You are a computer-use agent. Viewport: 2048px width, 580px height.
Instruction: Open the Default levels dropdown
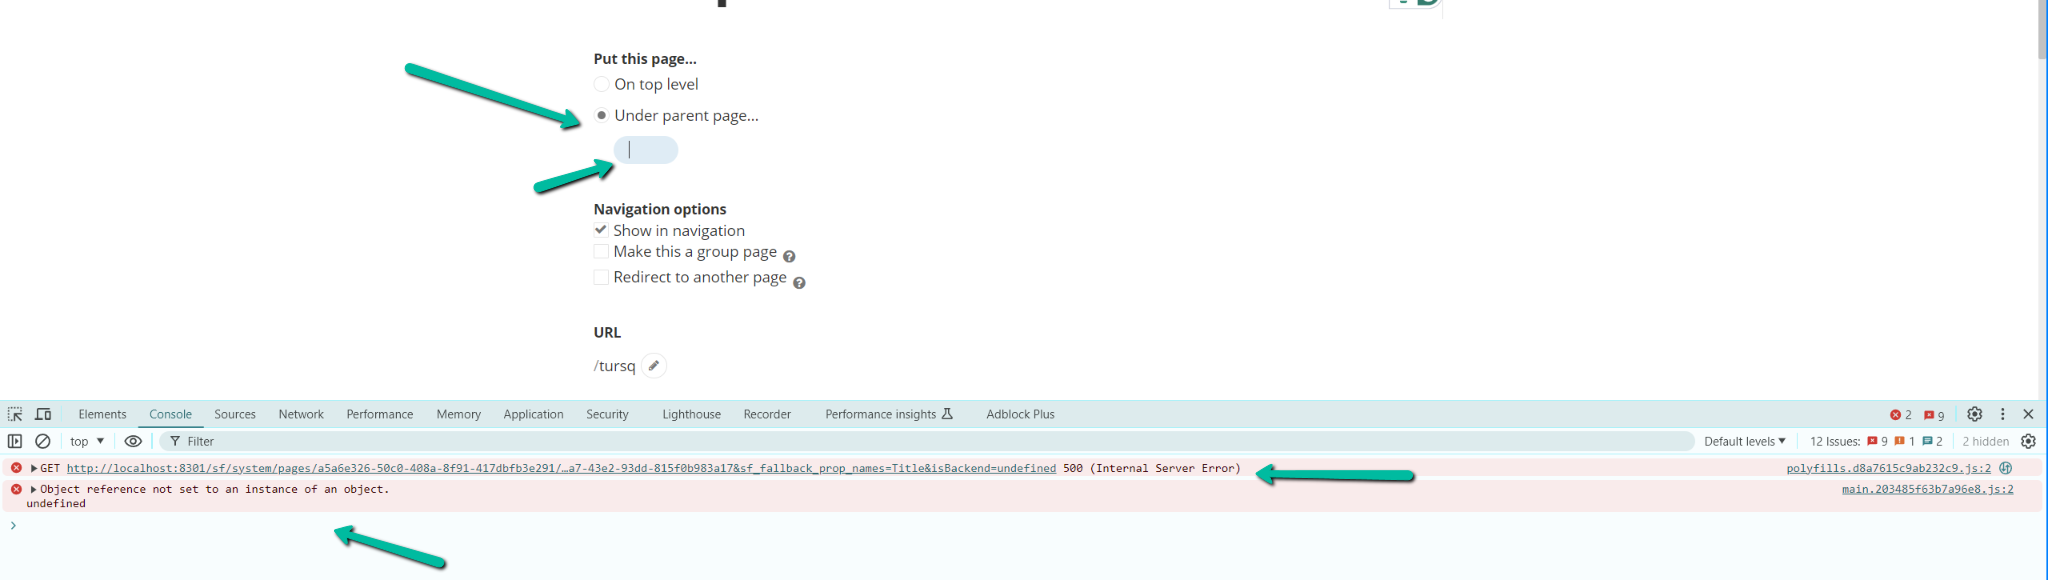point(1745,441)
